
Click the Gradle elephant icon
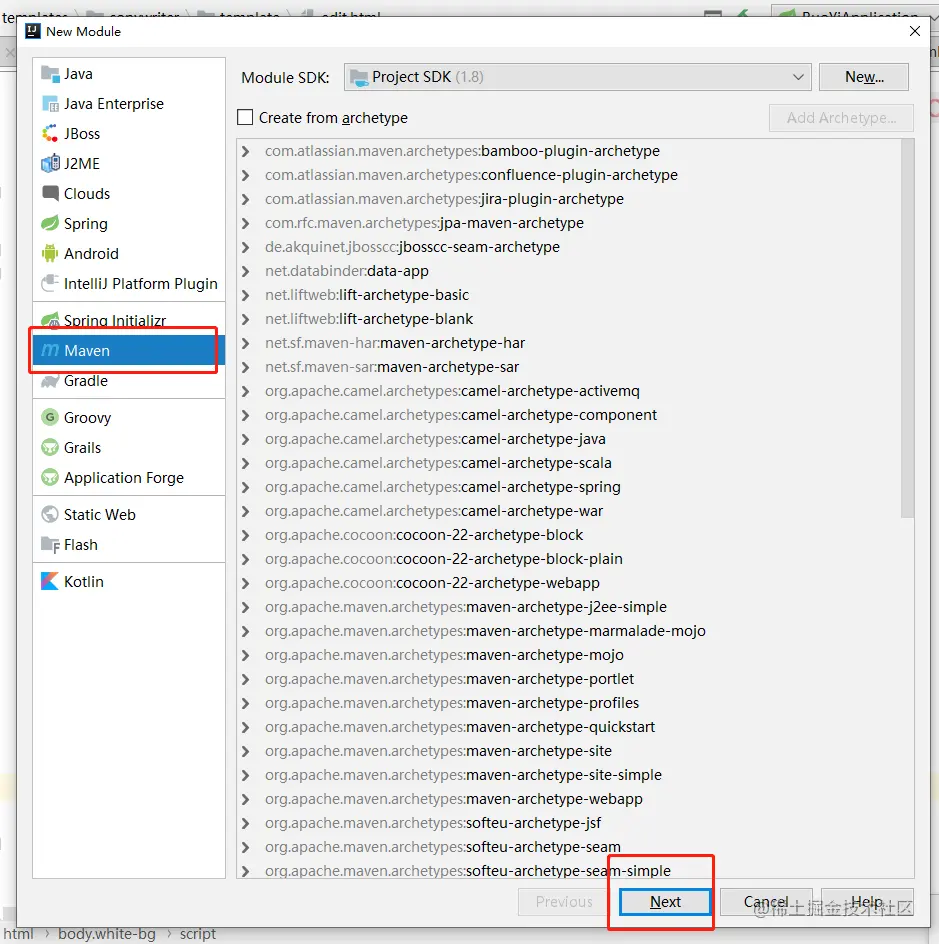point(50,381)
